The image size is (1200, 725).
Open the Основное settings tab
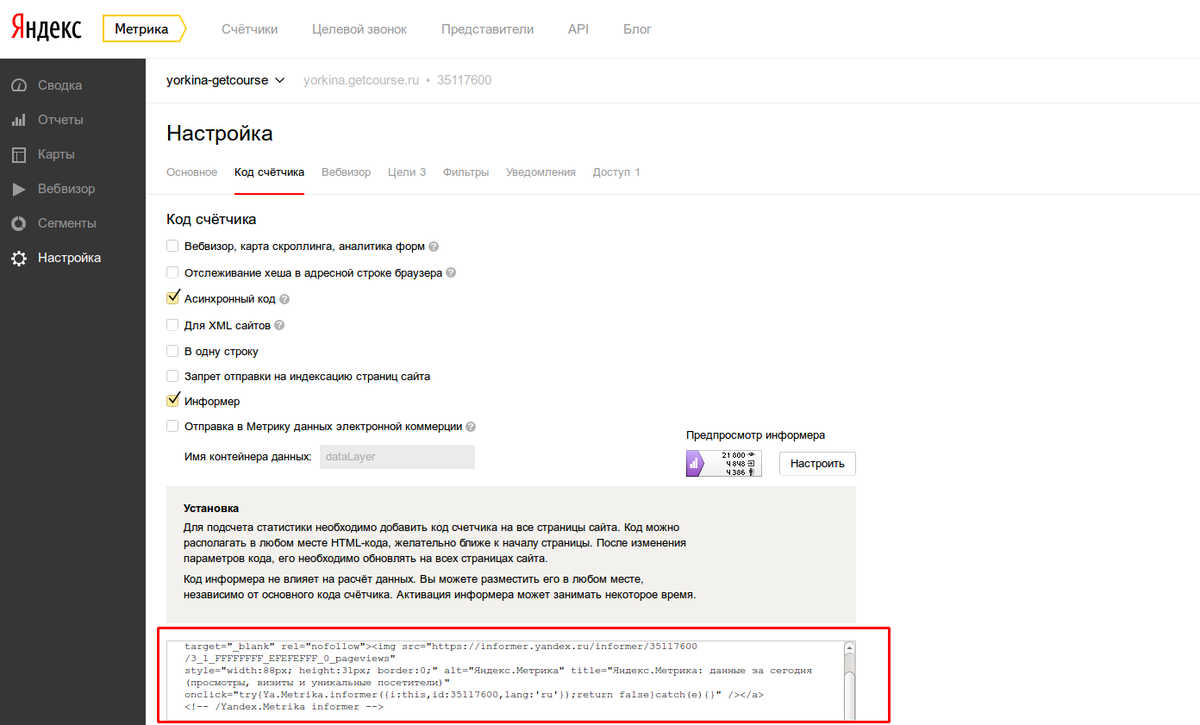click(x=192, y=172)
